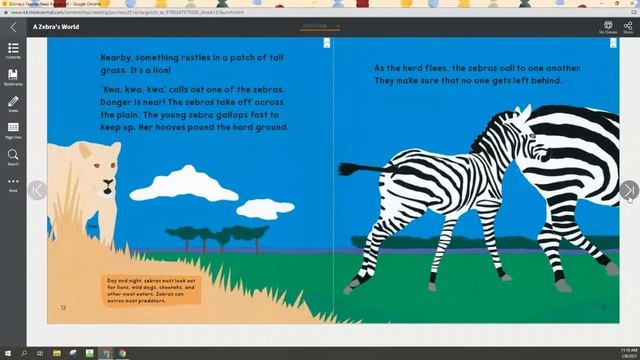The width and height of the screenshot is (640, 360).
Task: Open the Chrome icon on taskbar
Action: pos(122,353)
